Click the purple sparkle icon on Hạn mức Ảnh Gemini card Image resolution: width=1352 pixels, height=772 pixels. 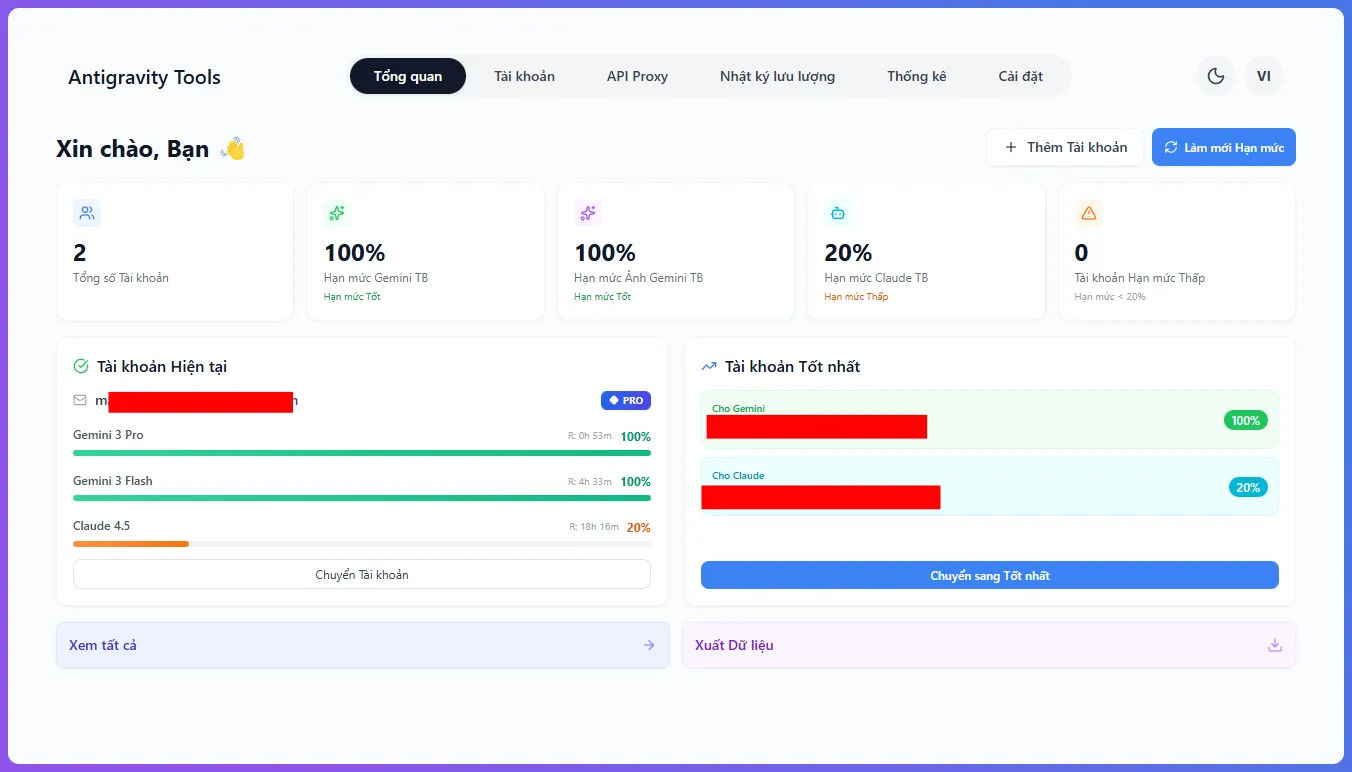click(x=587, y=212)
